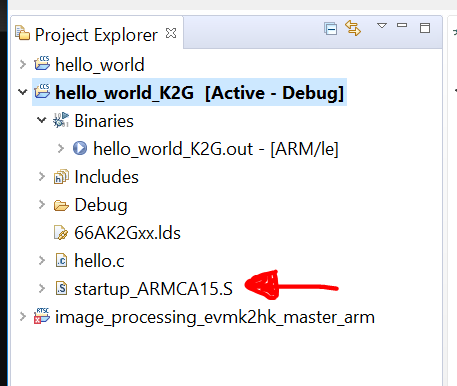Expand the Includes node
This screenshot has height=386, width=457.
coord(42,176)
